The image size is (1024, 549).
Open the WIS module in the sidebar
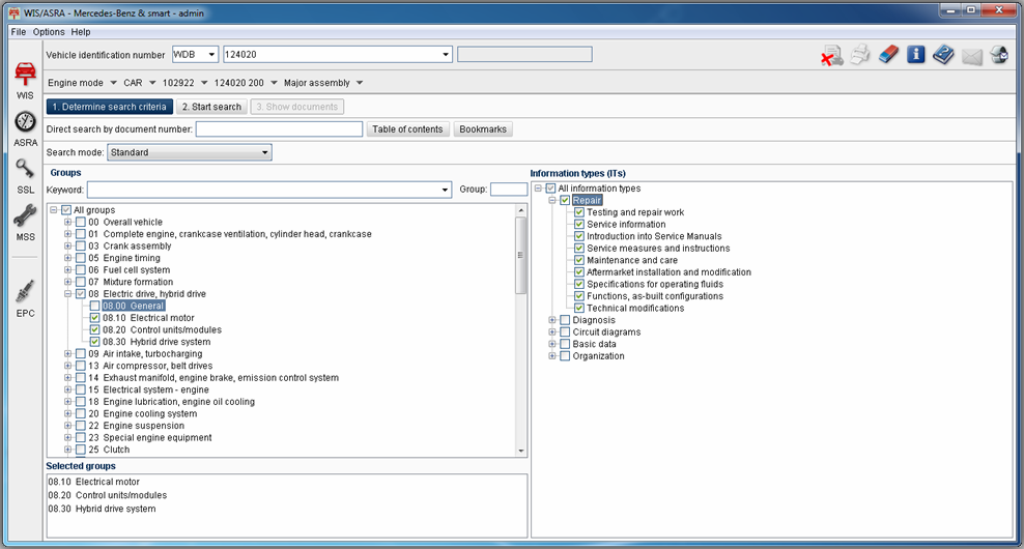click(25, 80)
